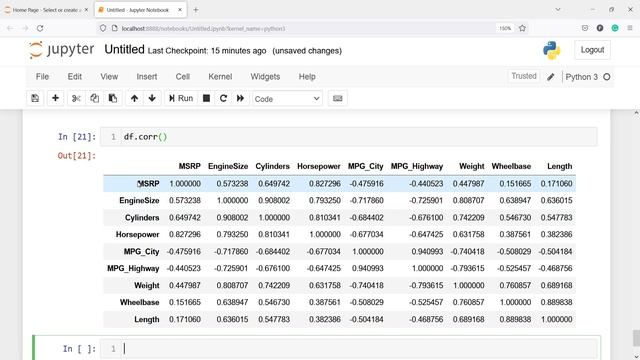
Task: Click the df.corr() code cell
Action: pyautogui.click(x=349, y=137)
